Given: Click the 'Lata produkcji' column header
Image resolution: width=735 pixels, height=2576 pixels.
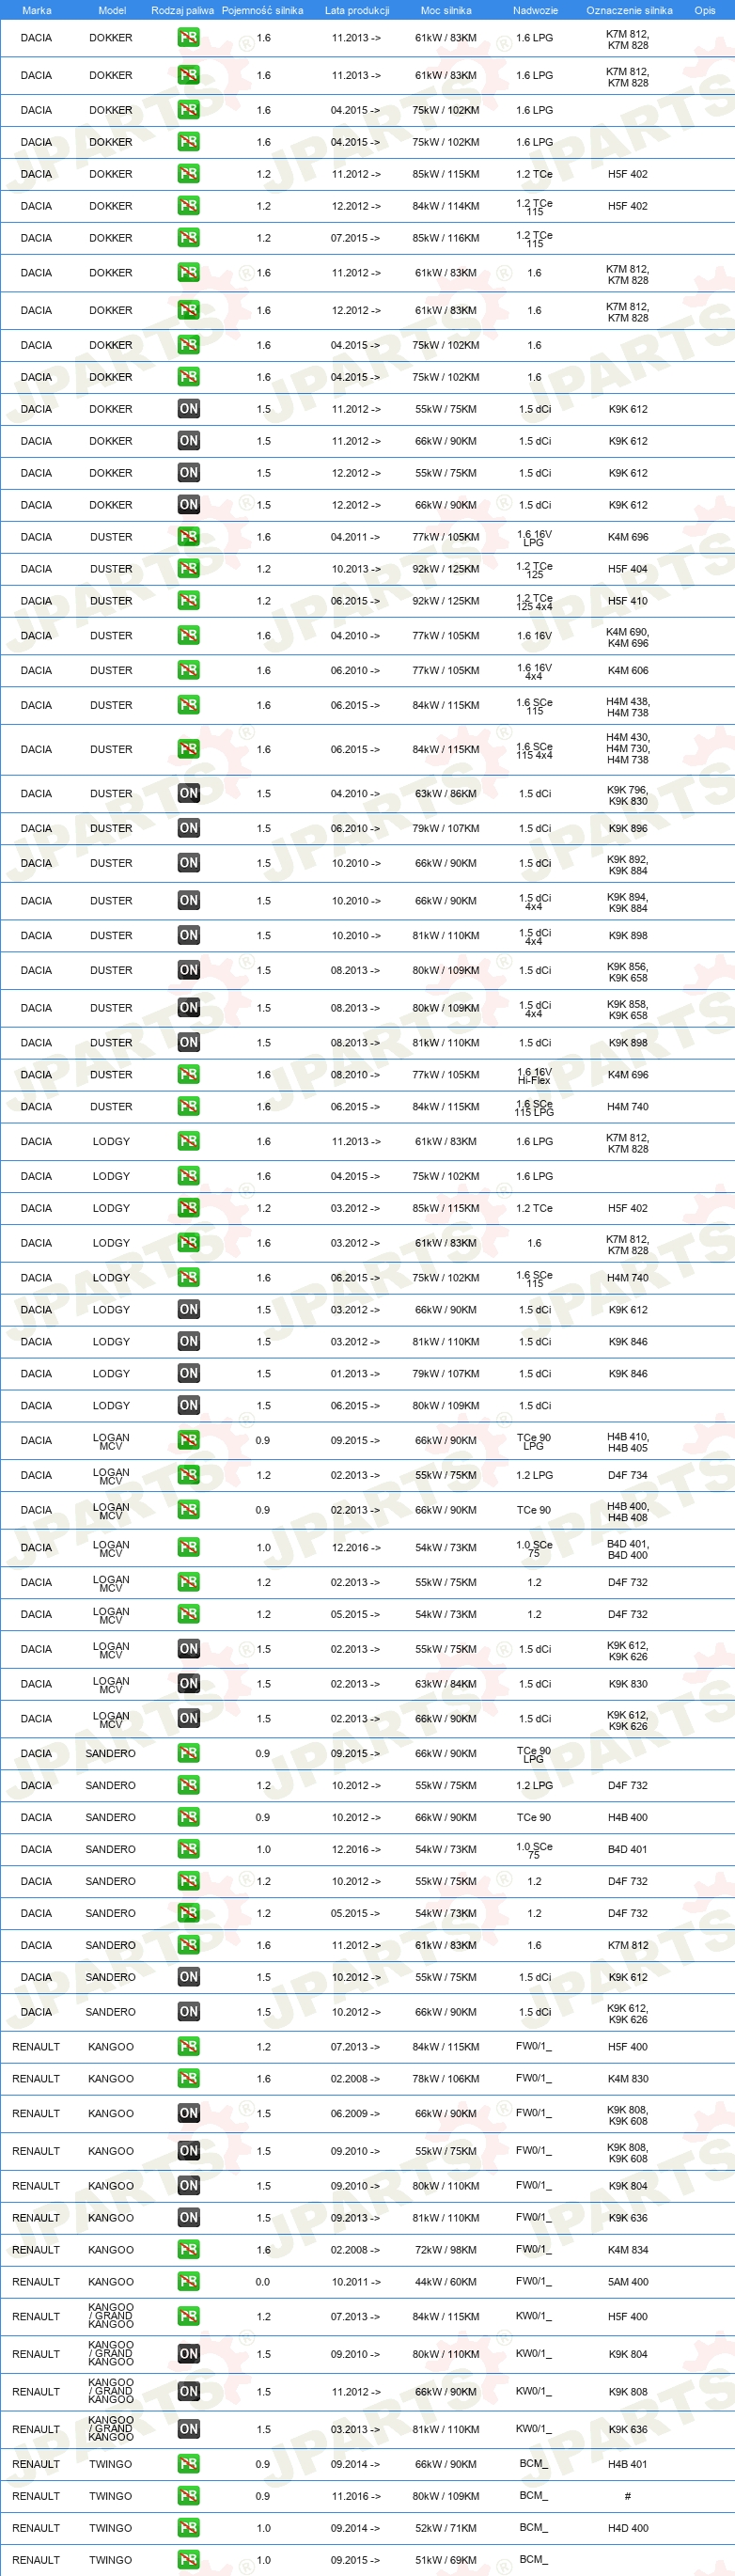Looking at the screenshot, I should click(357, 10).
